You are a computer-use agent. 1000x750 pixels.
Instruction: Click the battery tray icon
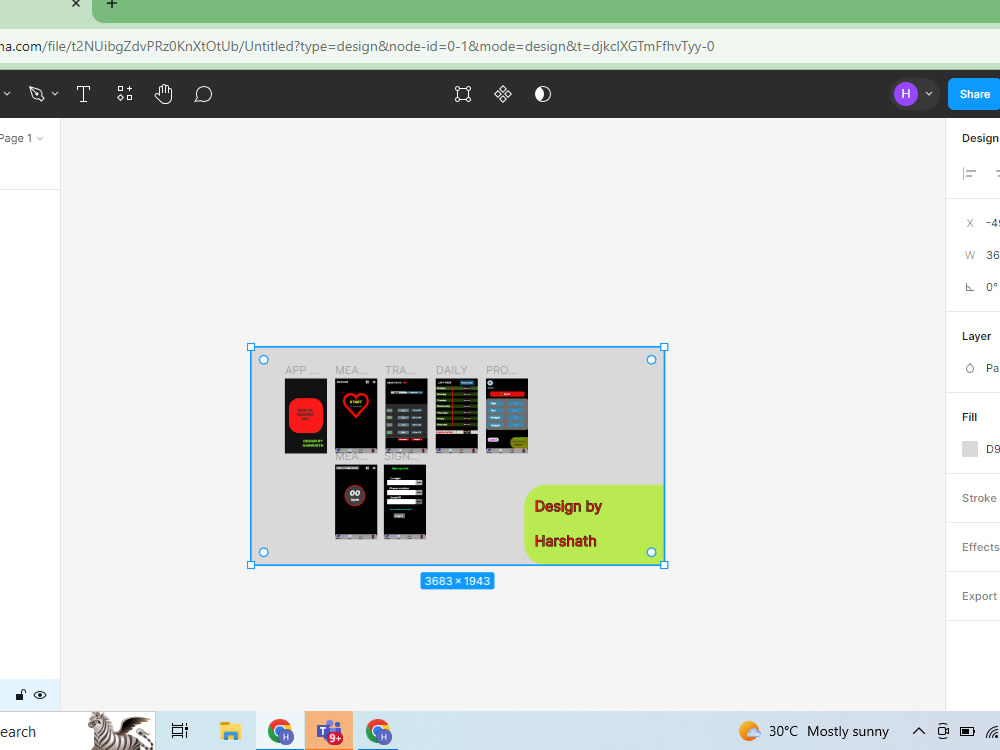(x=967, y=731)
